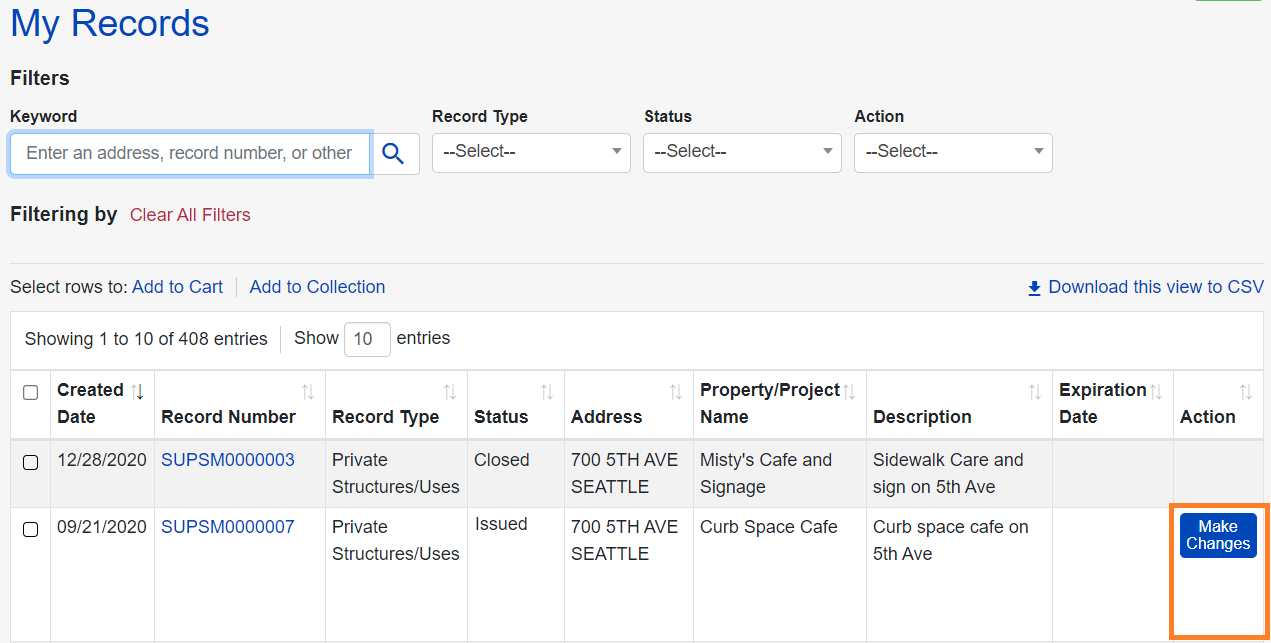The height and width of the screenshot is (643, 1271).
Task: Open record SUPSM0000003 link
Action: coord(228,460)
